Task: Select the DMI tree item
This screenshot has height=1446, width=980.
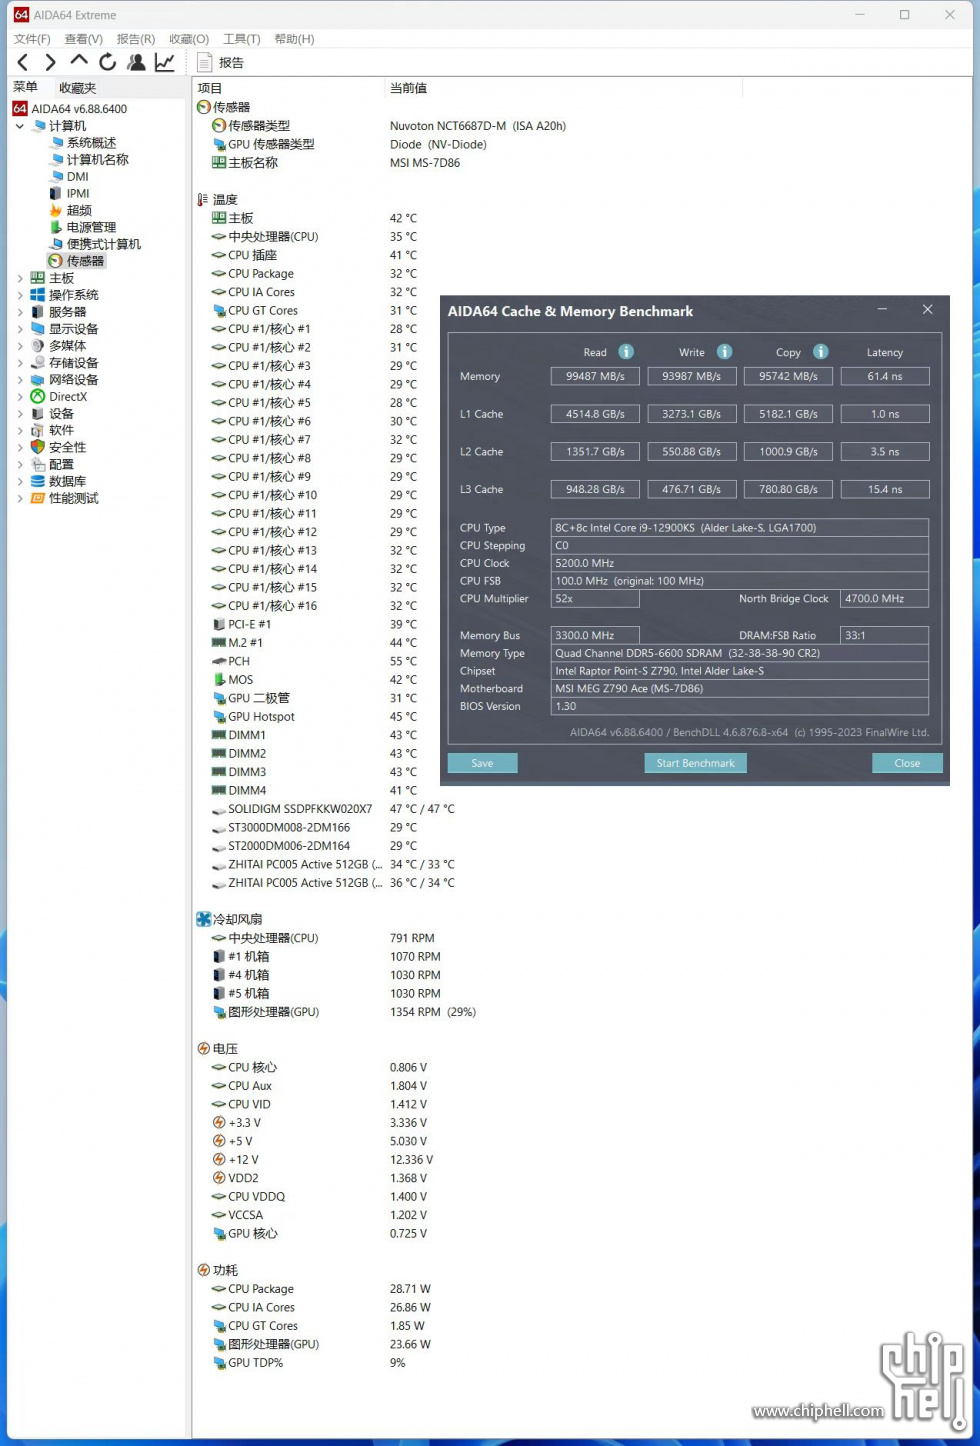Action: 69,177
